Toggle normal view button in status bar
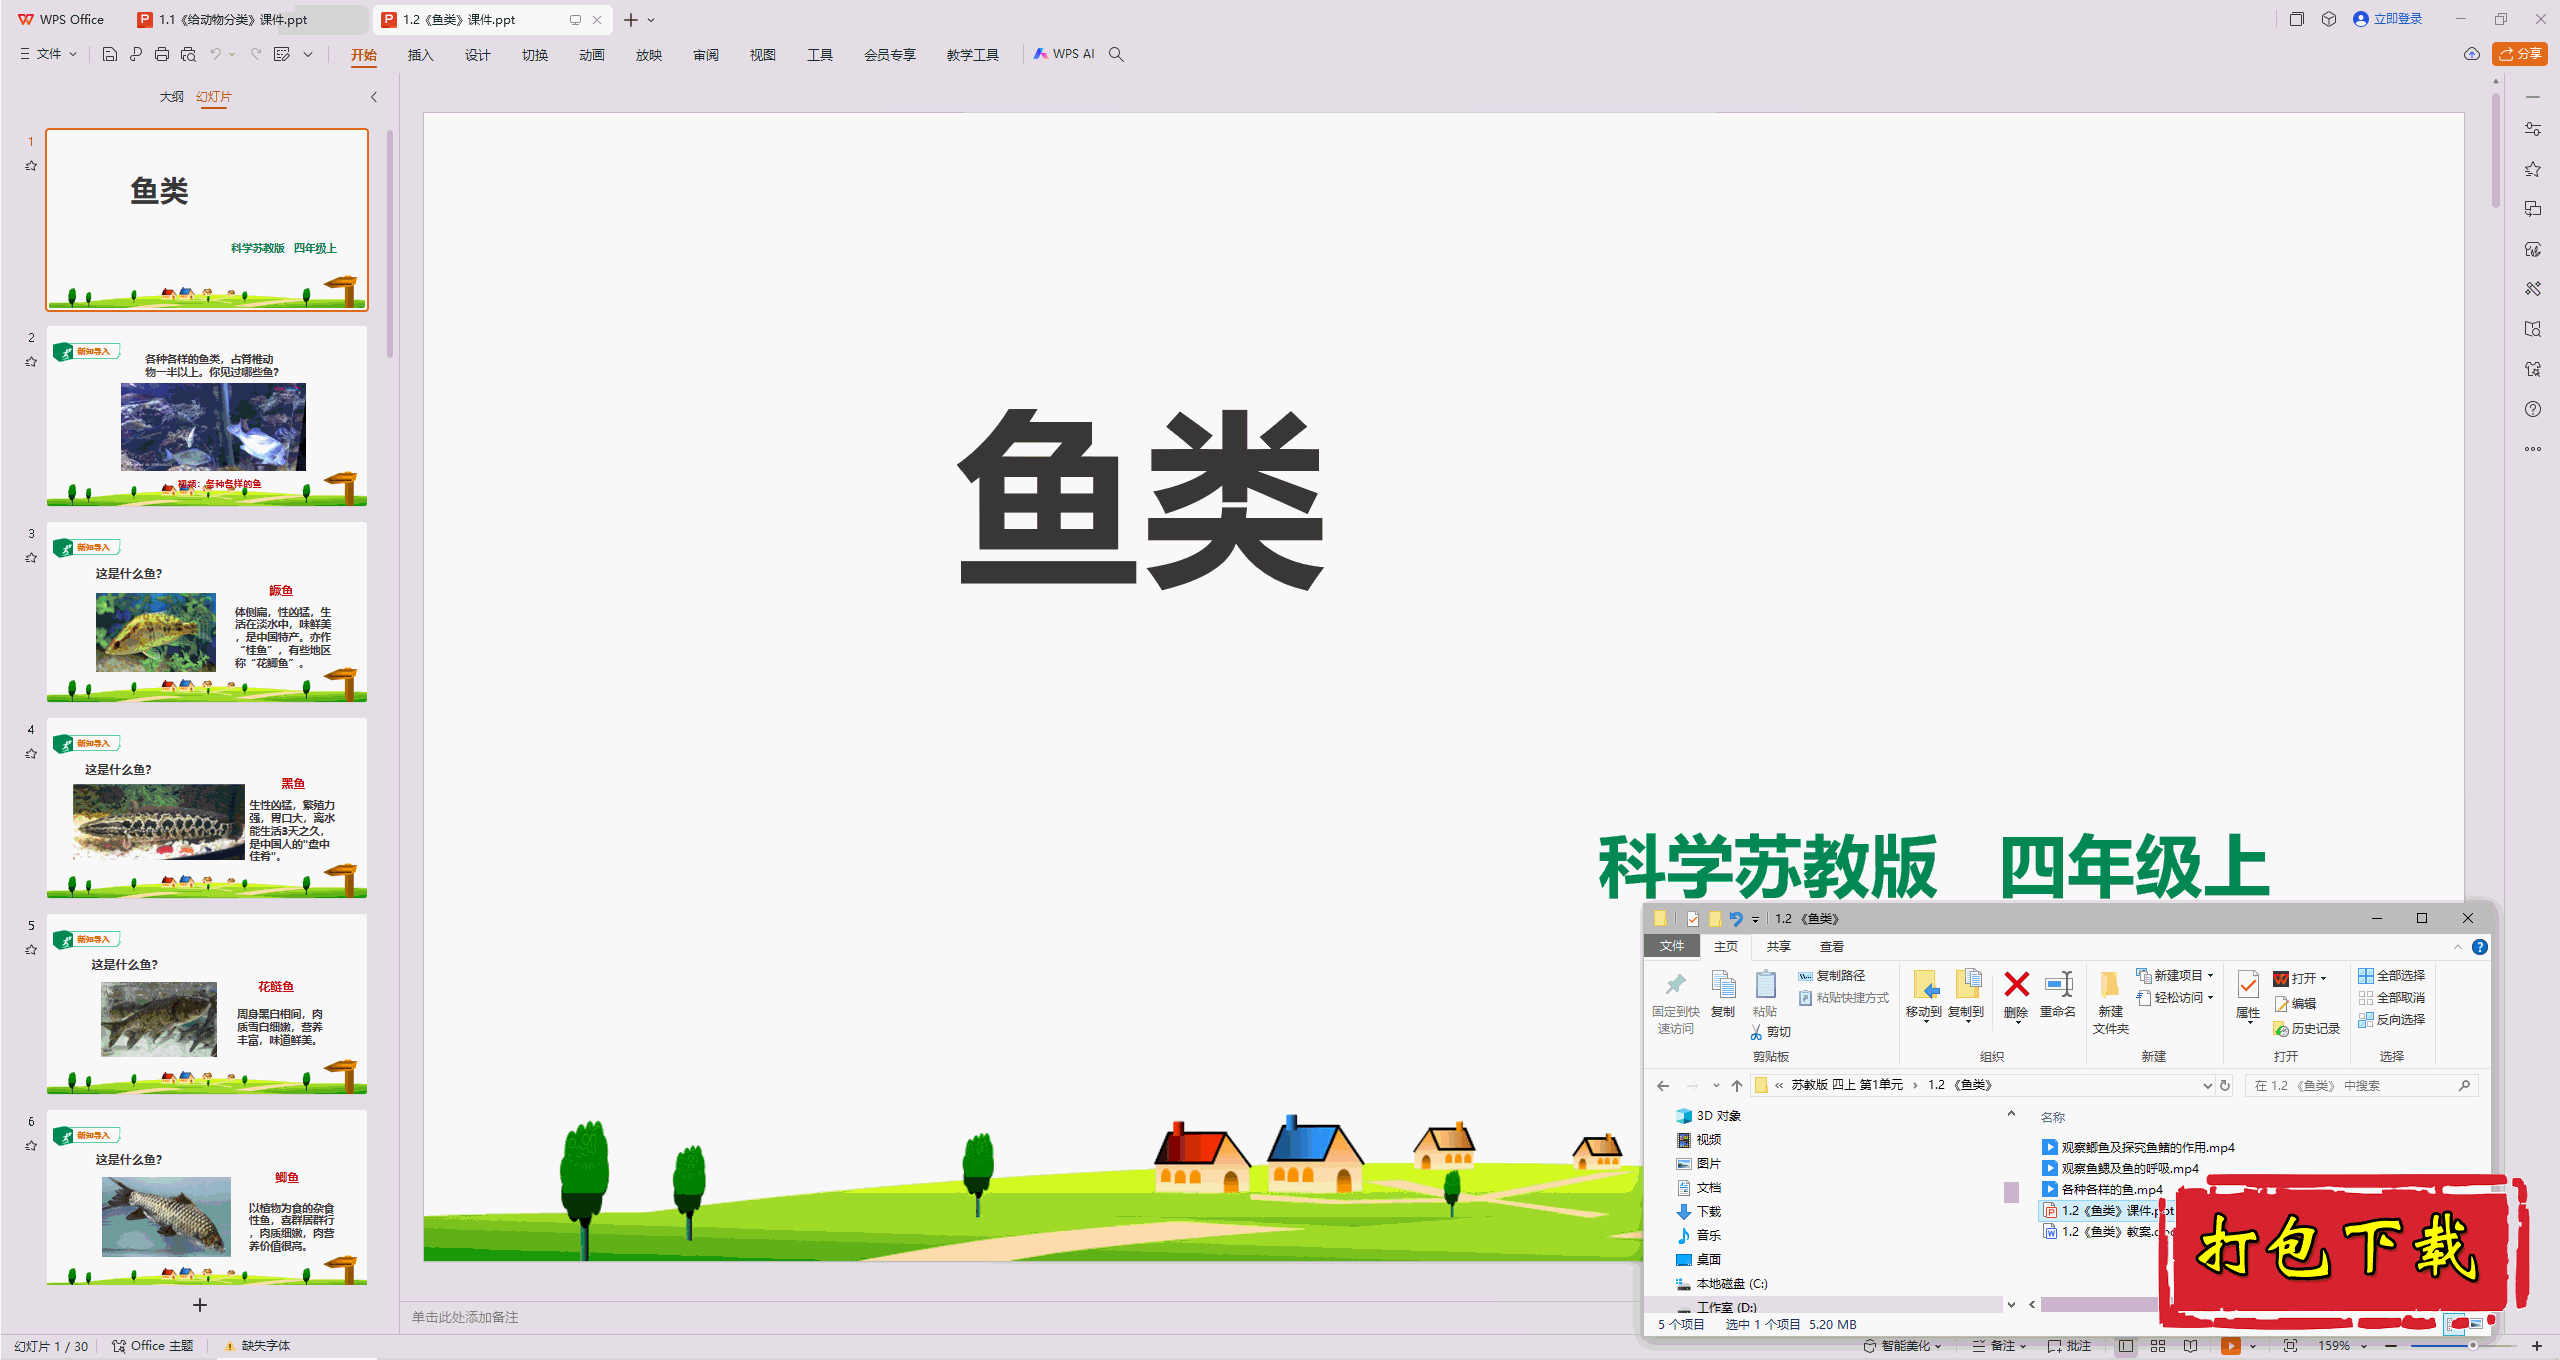Screen dimensions: 2560x1360 click(2126, 1346)
